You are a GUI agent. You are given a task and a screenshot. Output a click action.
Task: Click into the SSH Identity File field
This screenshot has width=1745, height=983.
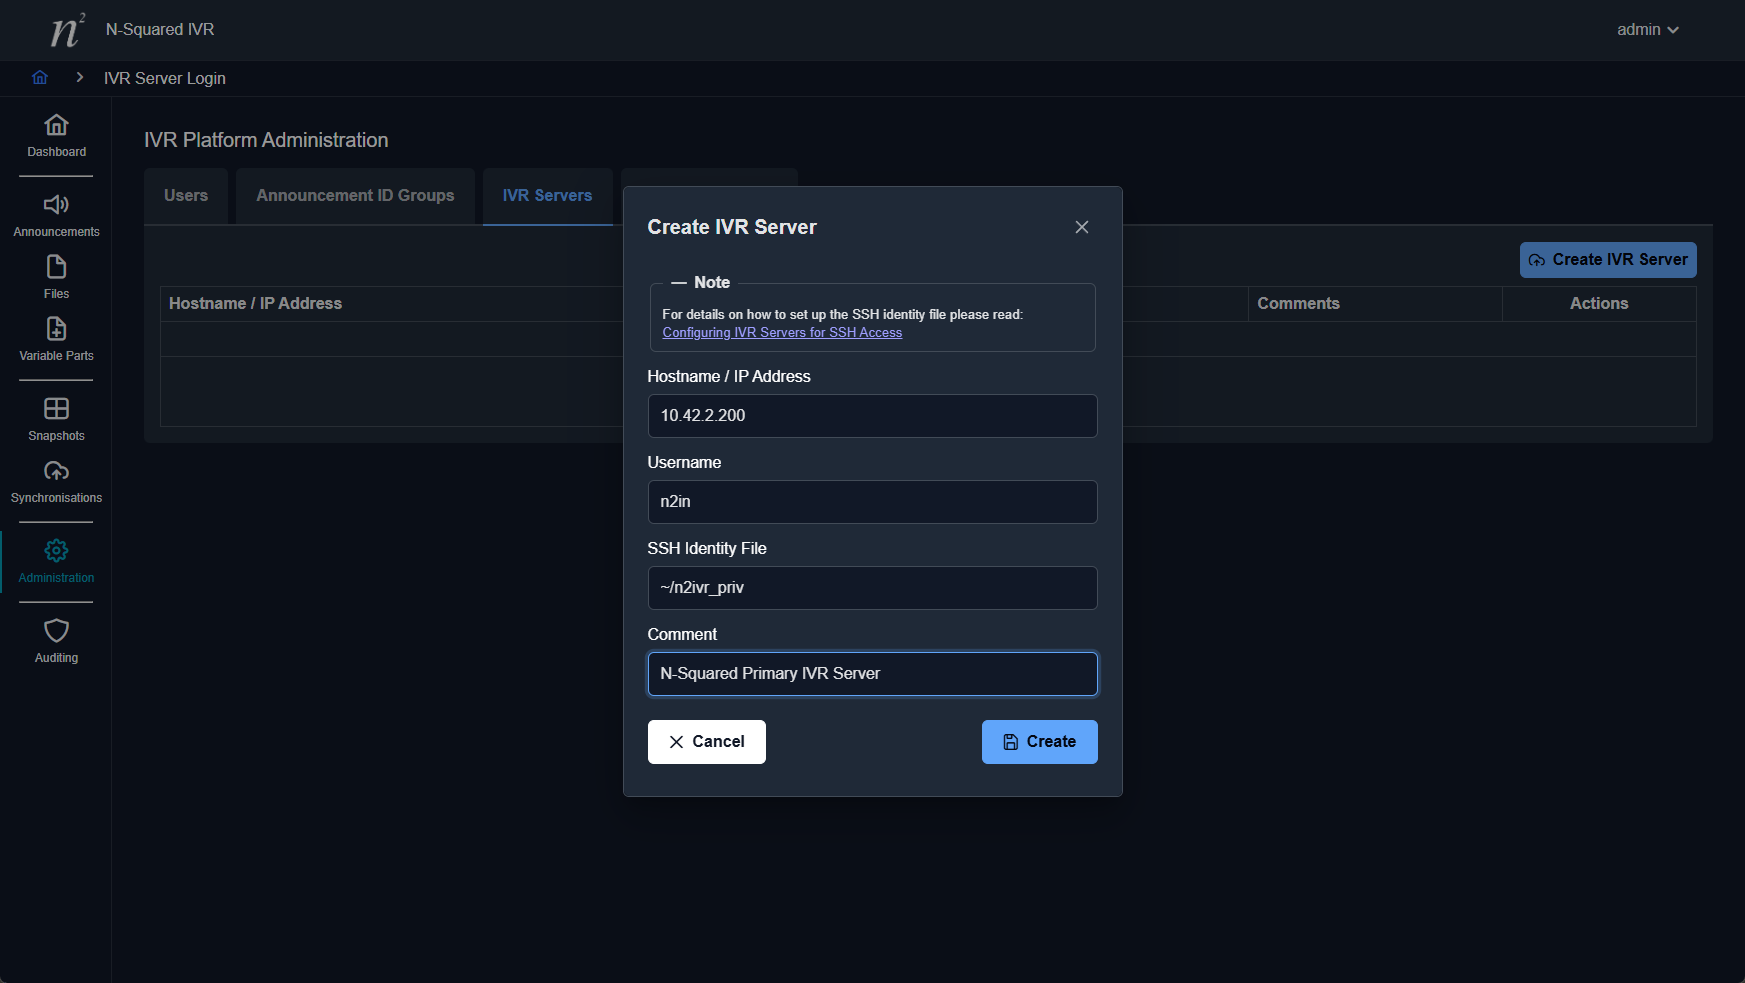pos(872,588)
